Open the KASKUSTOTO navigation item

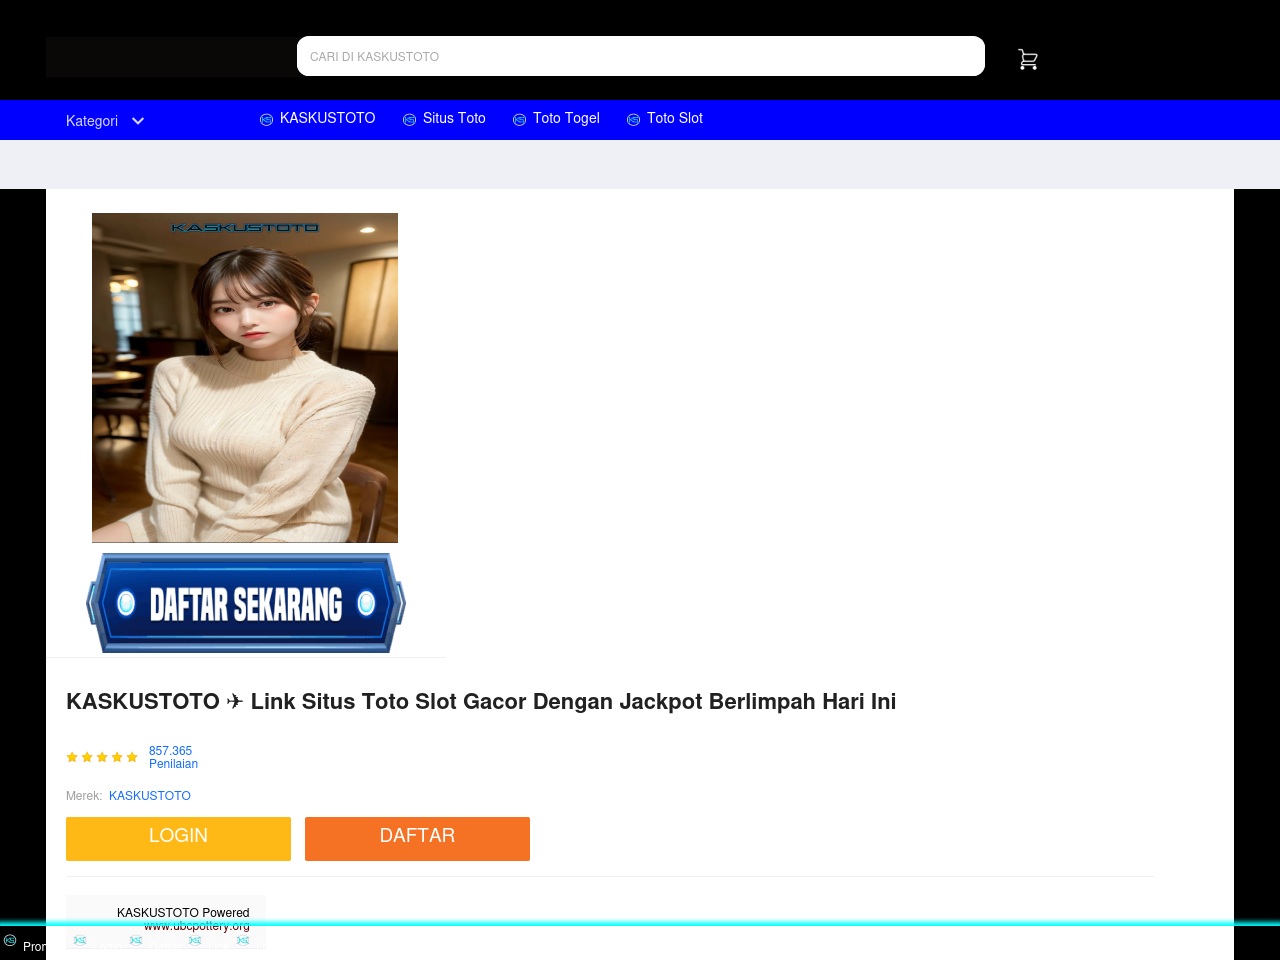(x=318, y=118)
